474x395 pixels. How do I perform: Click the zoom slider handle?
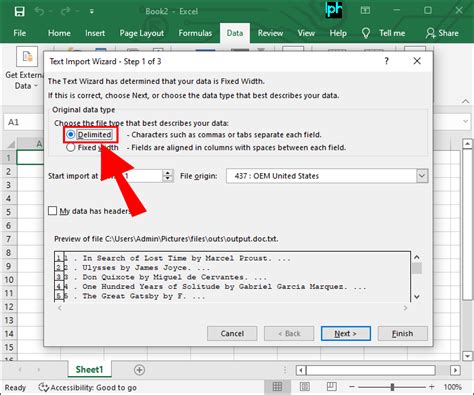click(392, 387)
